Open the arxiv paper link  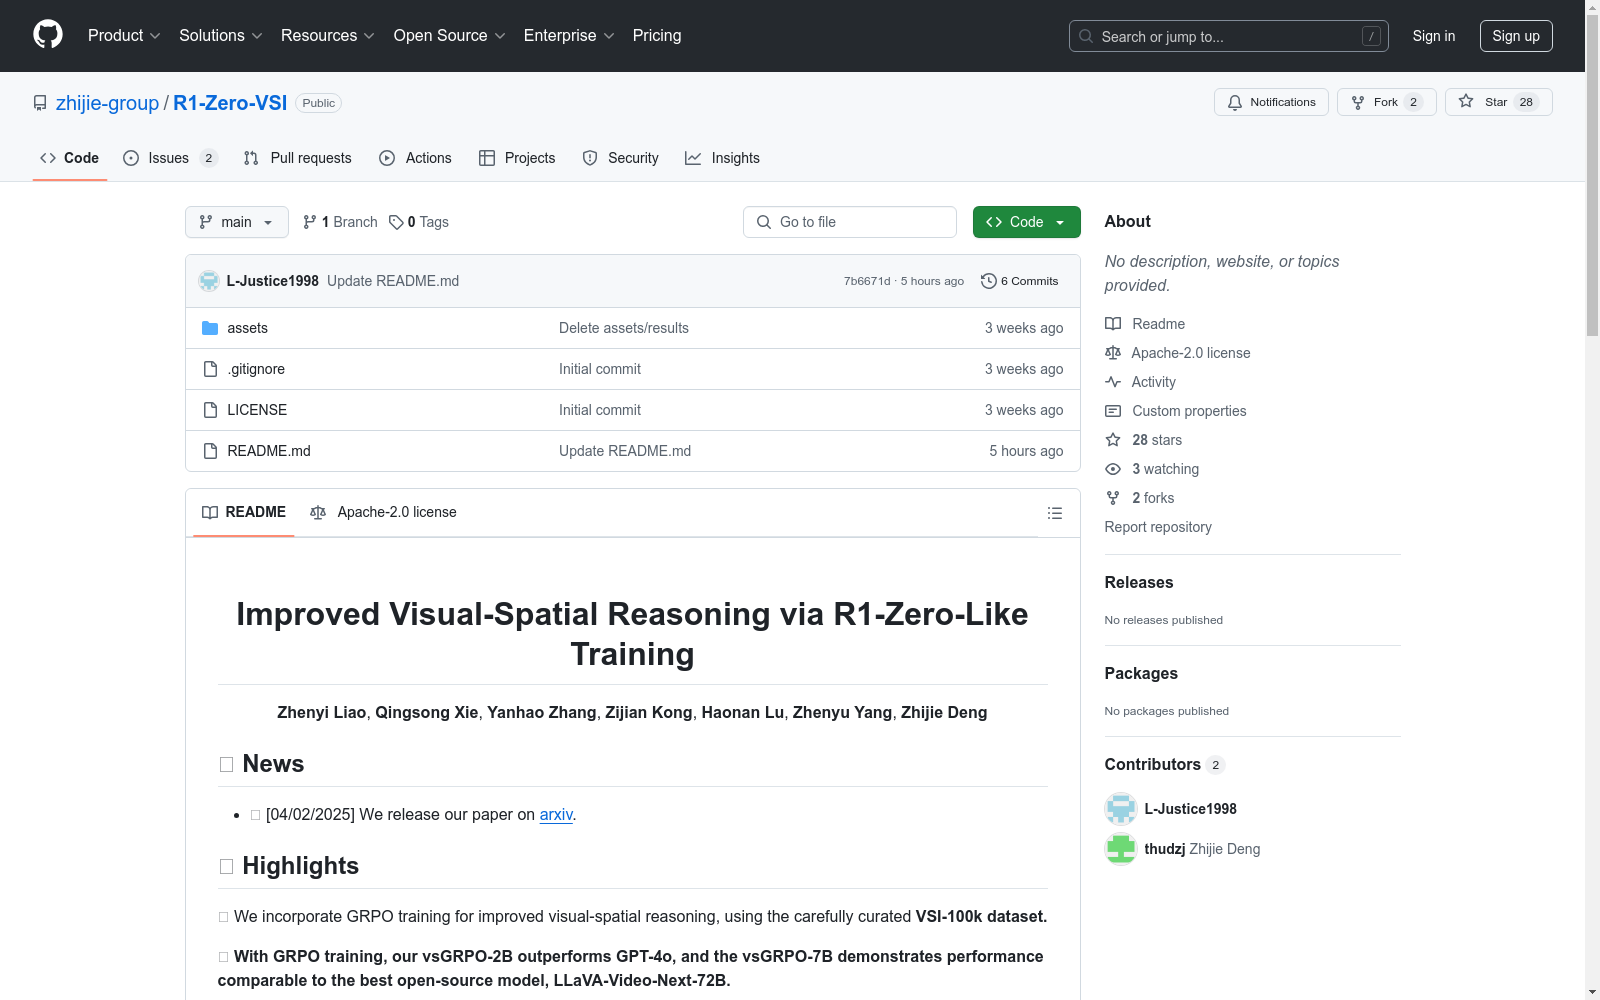pyautogui.click(x=556, y=814)
